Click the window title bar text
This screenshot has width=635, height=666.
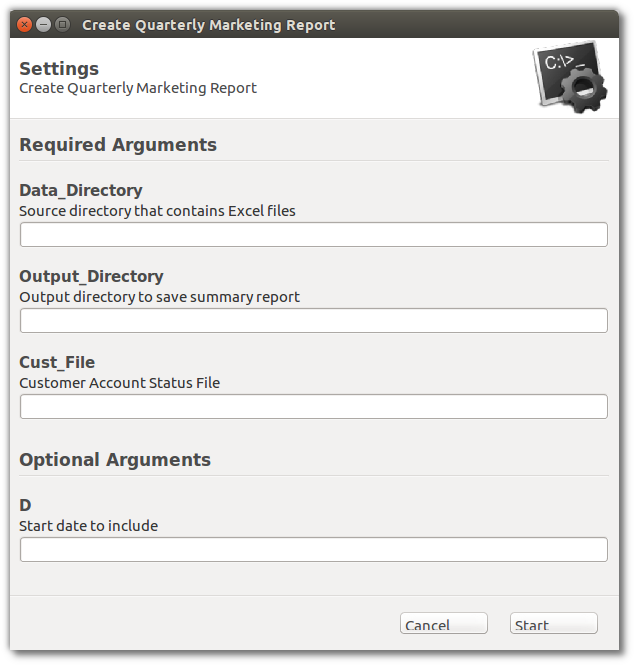coord(209,25)
